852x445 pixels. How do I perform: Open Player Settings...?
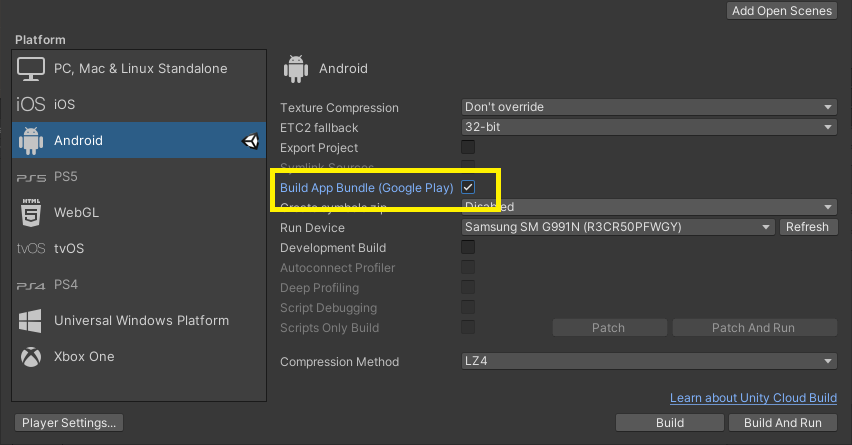point(69,423)
